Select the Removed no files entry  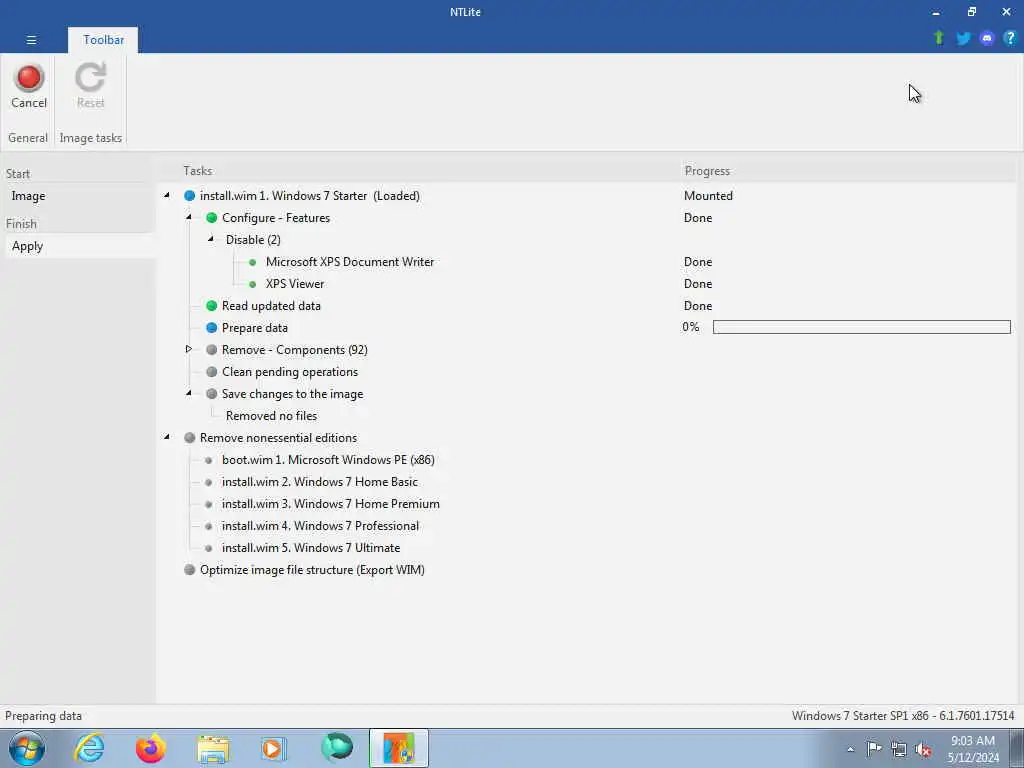click(272, 416)
